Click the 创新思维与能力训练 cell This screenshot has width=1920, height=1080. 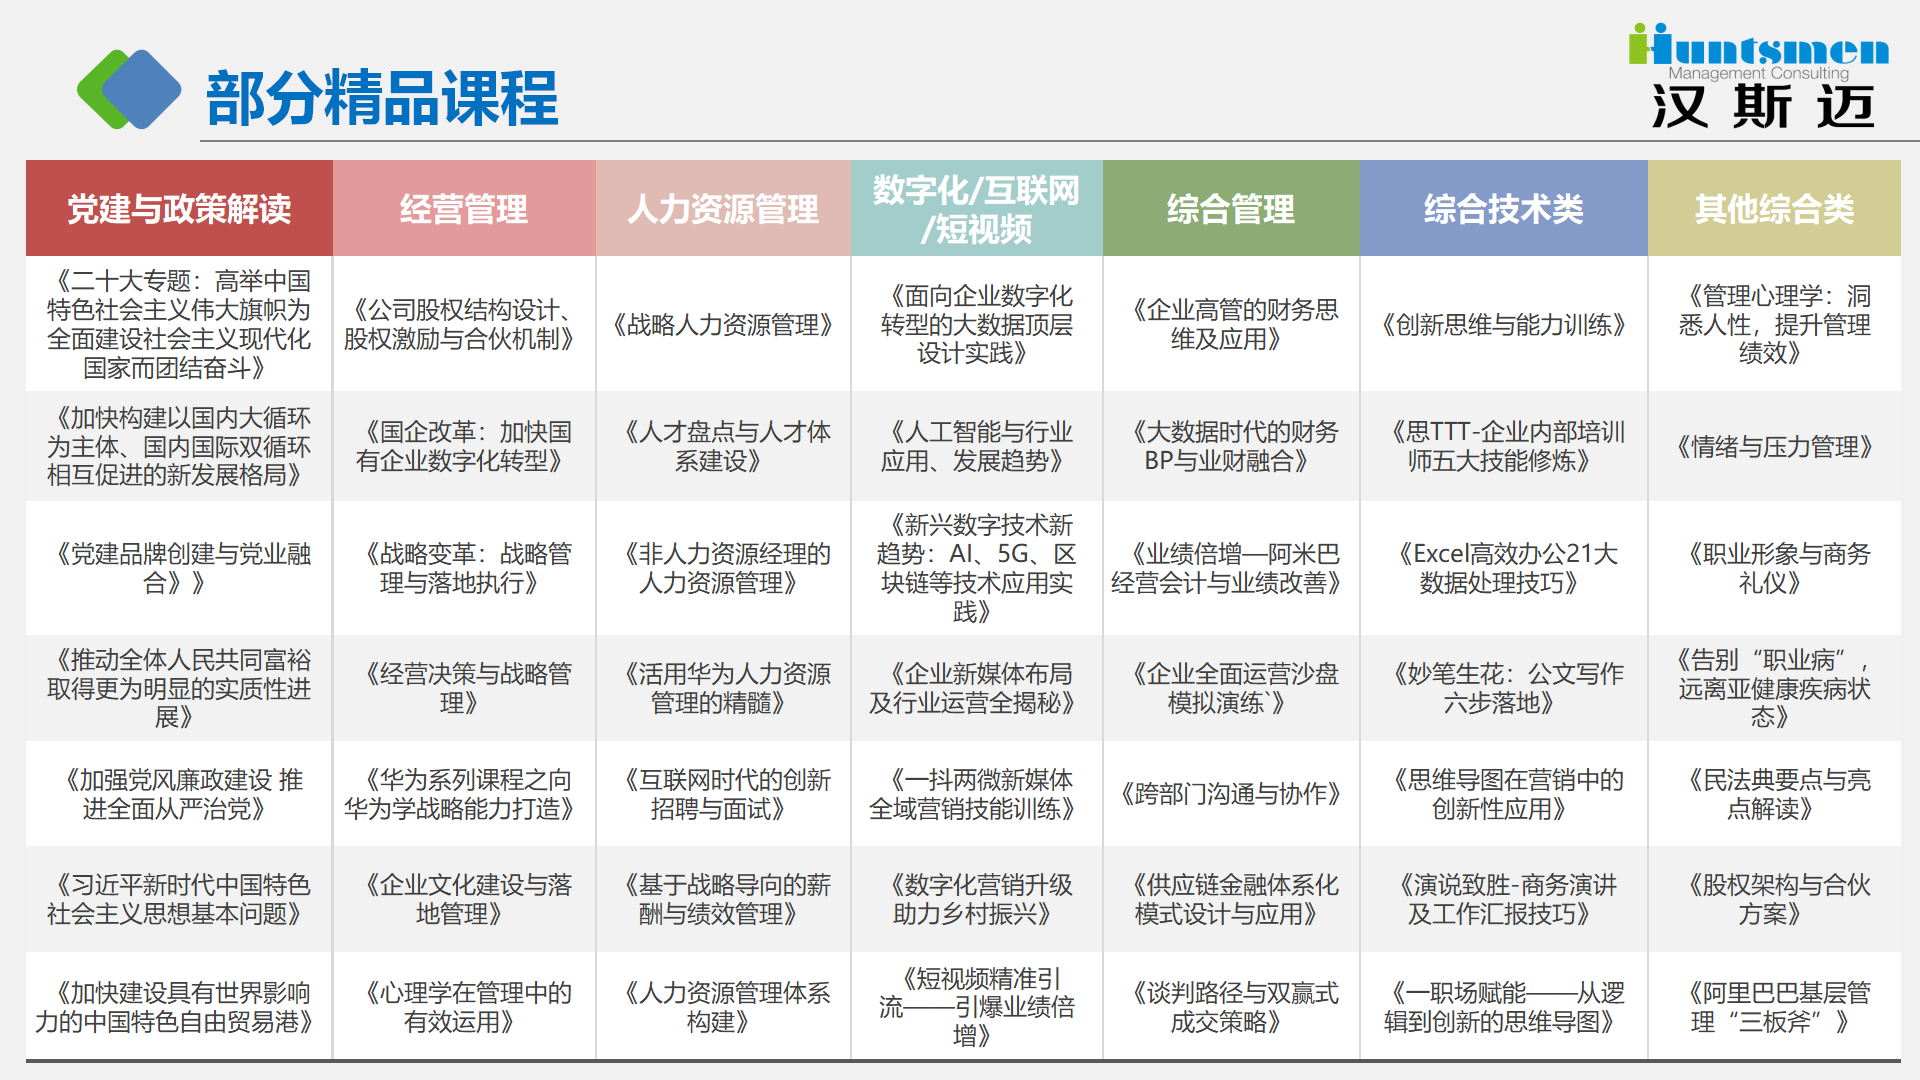[1504, 324]
